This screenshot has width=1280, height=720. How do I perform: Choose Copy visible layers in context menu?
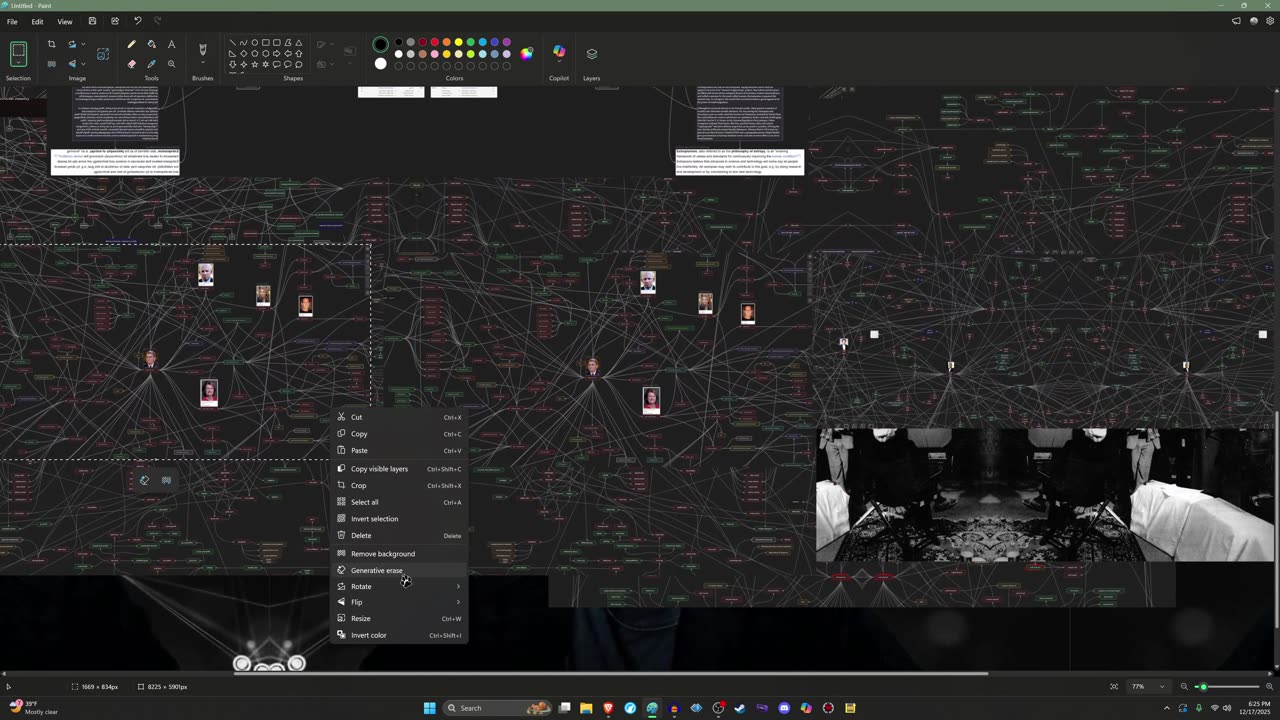(399, 469)
